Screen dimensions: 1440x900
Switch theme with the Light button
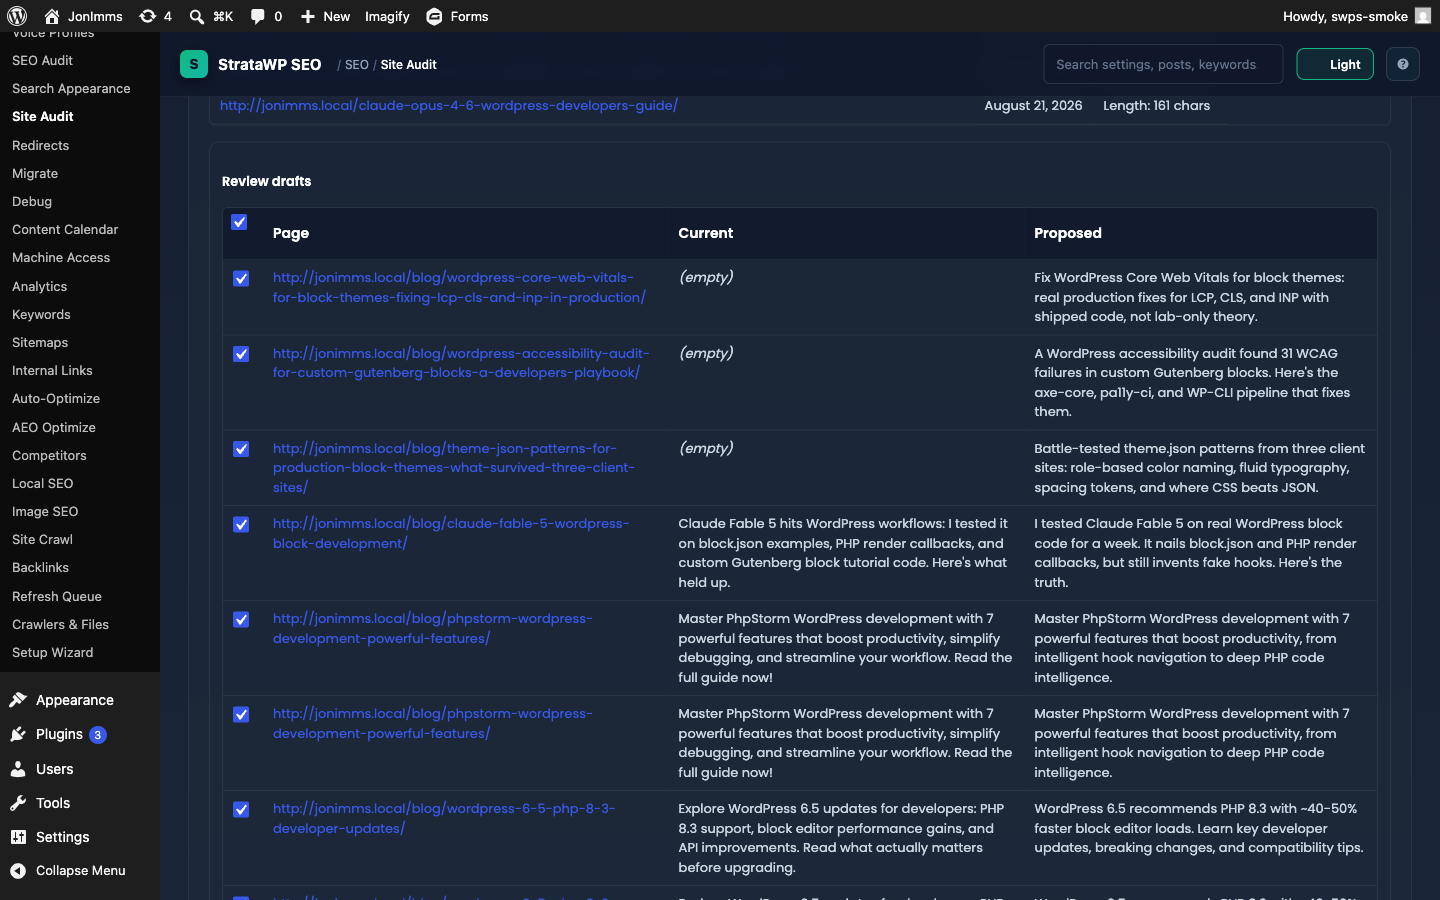click(x=1335, y=64)
